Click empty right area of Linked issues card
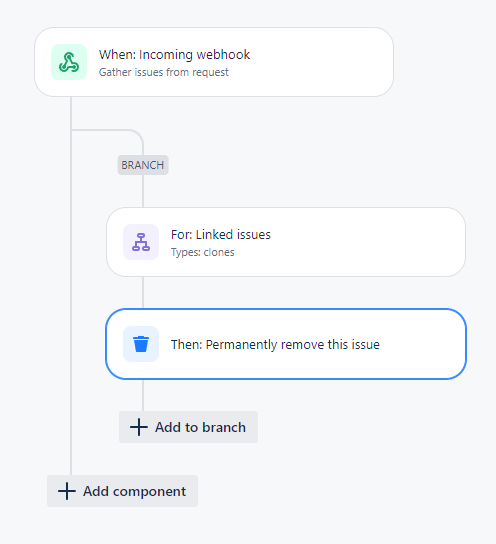Viewport: 496px width, 544px height. [x=368, y=242]
